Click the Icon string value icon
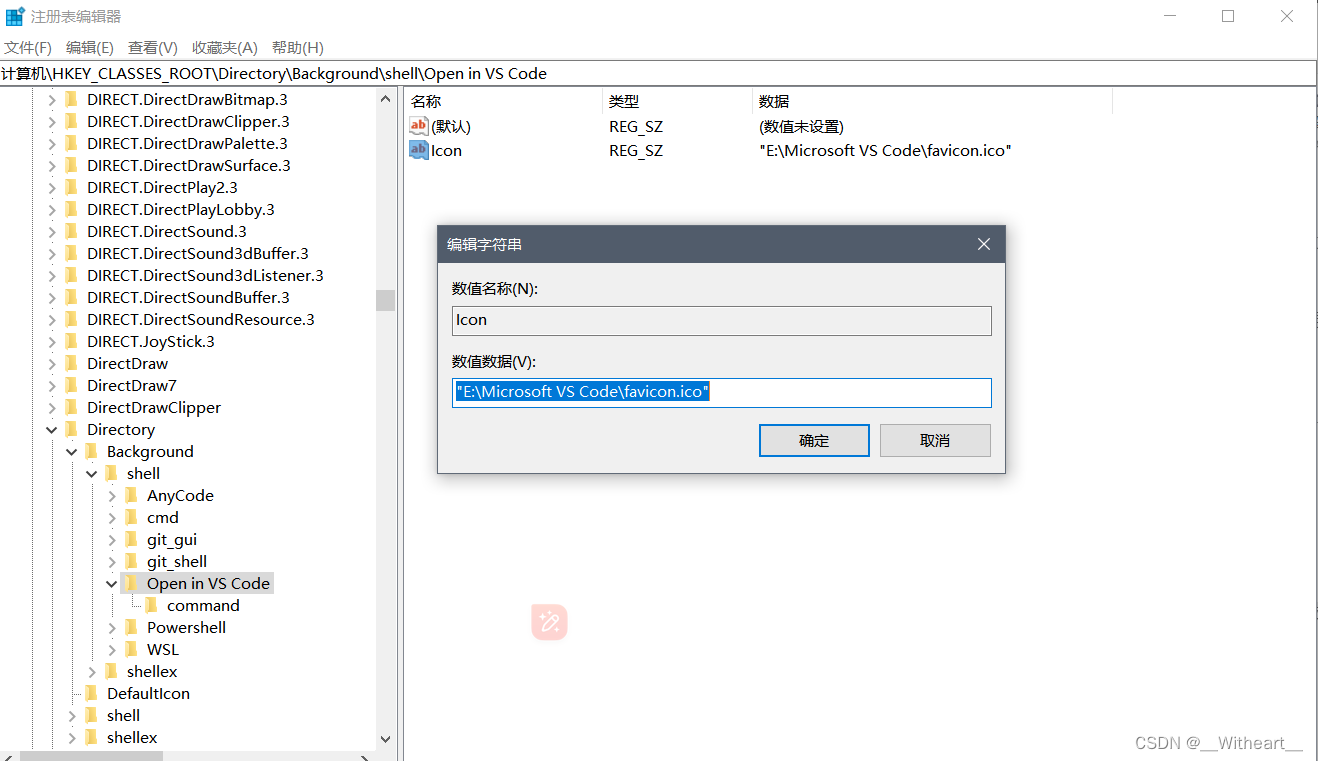The width and height of the screenshot is (1318, 761). (419, 150)
